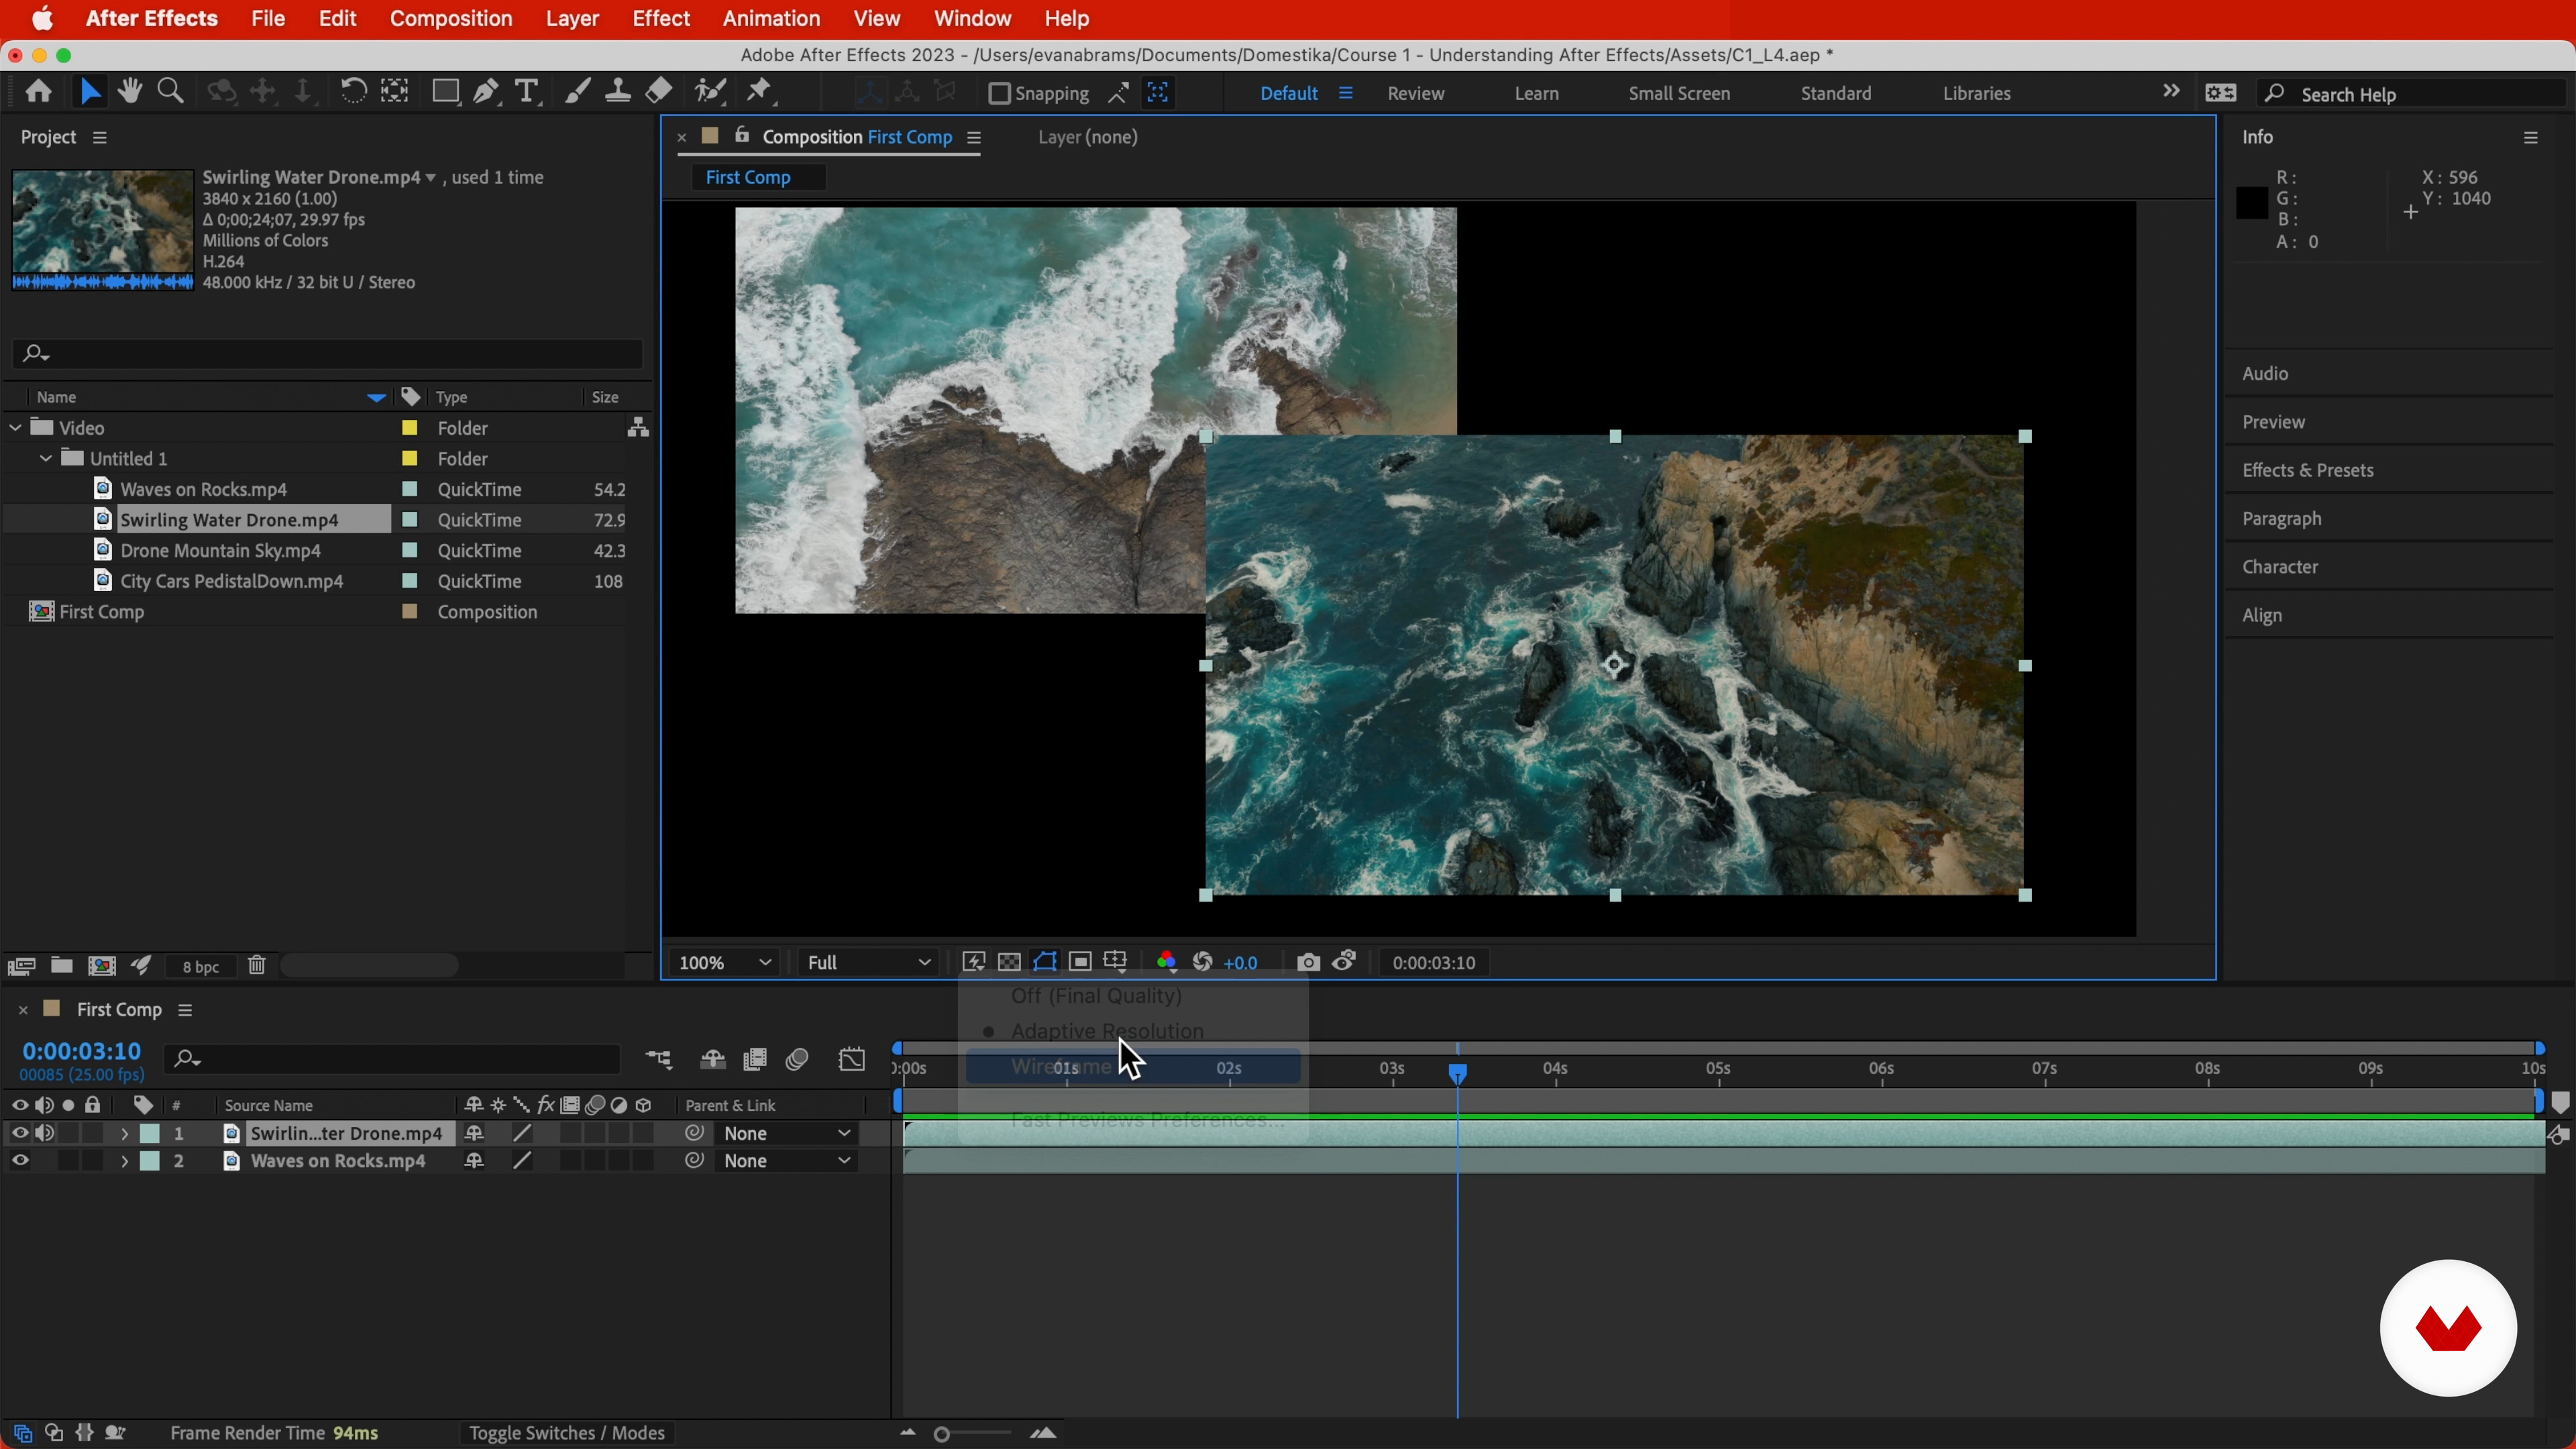
Task: Select the Zoom magnifier tool
Action: tap(171, 92)
